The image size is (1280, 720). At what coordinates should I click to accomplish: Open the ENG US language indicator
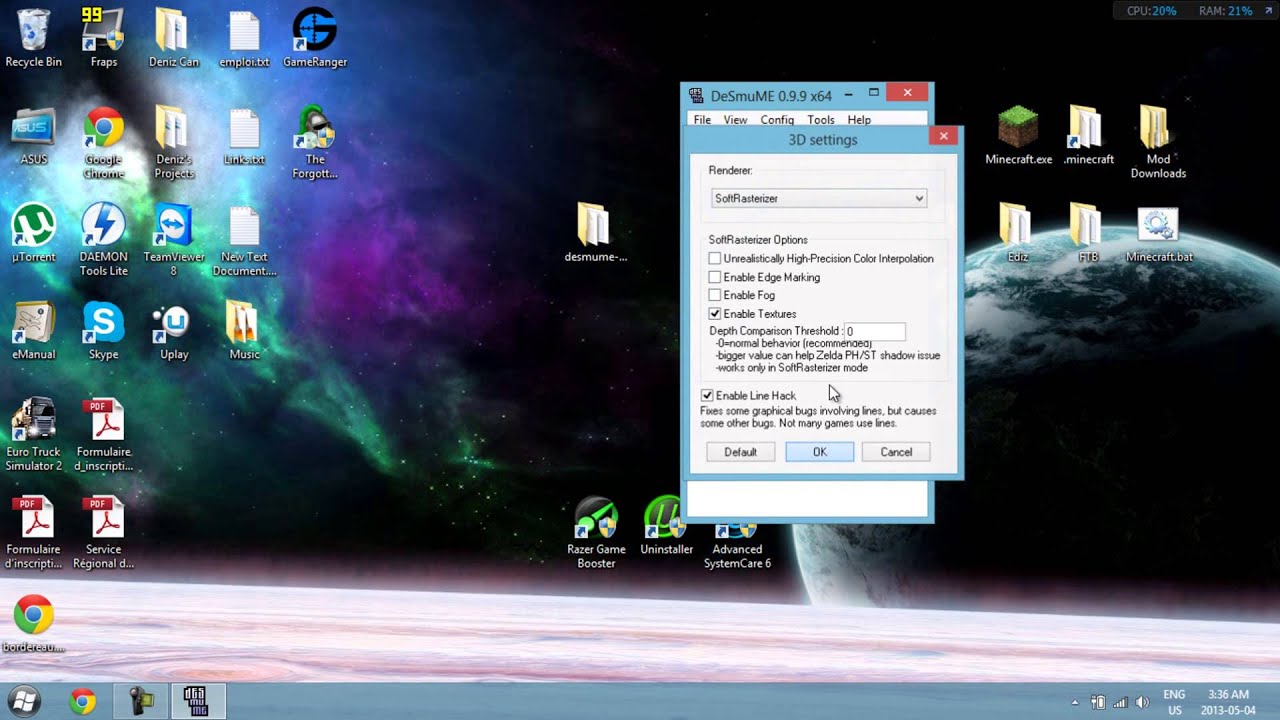[1175, 701]
